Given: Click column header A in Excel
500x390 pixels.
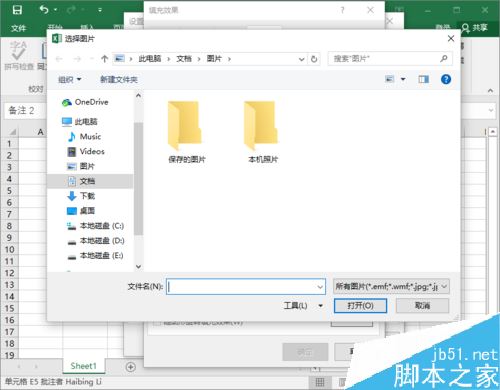Looking at the screenshot, I should pyautogui.click(x=40, y=132).
